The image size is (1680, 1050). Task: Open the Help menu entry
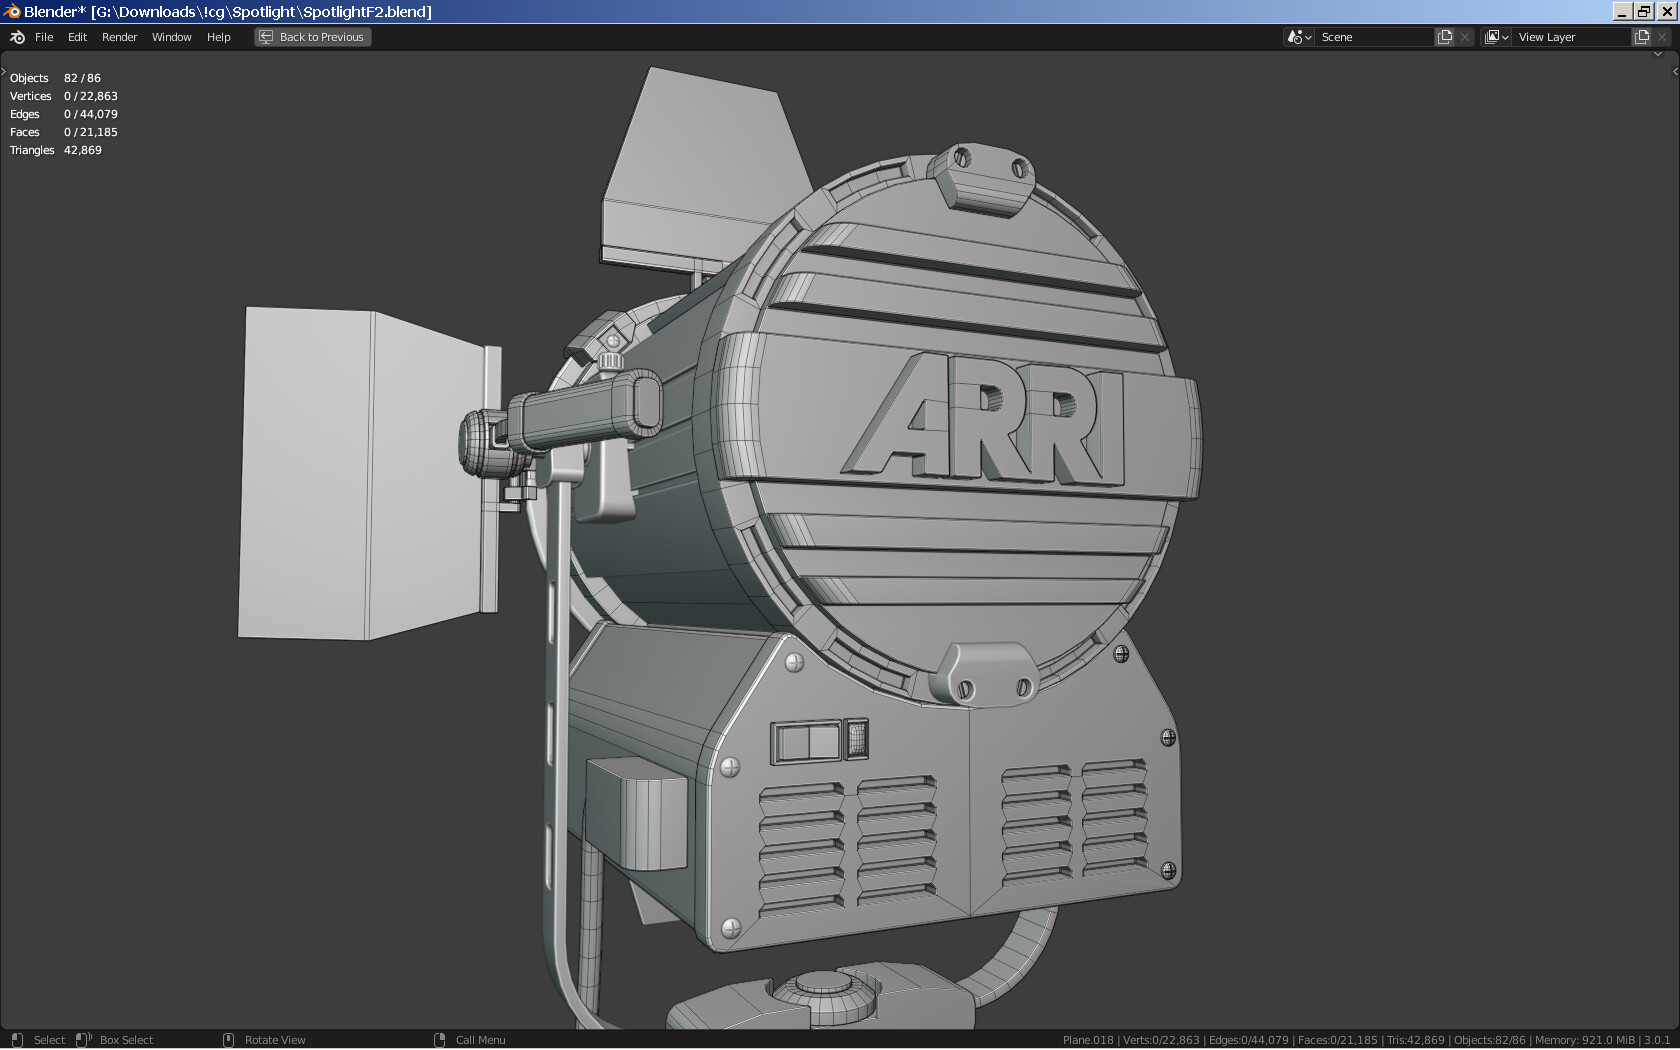tap(218, 37)
